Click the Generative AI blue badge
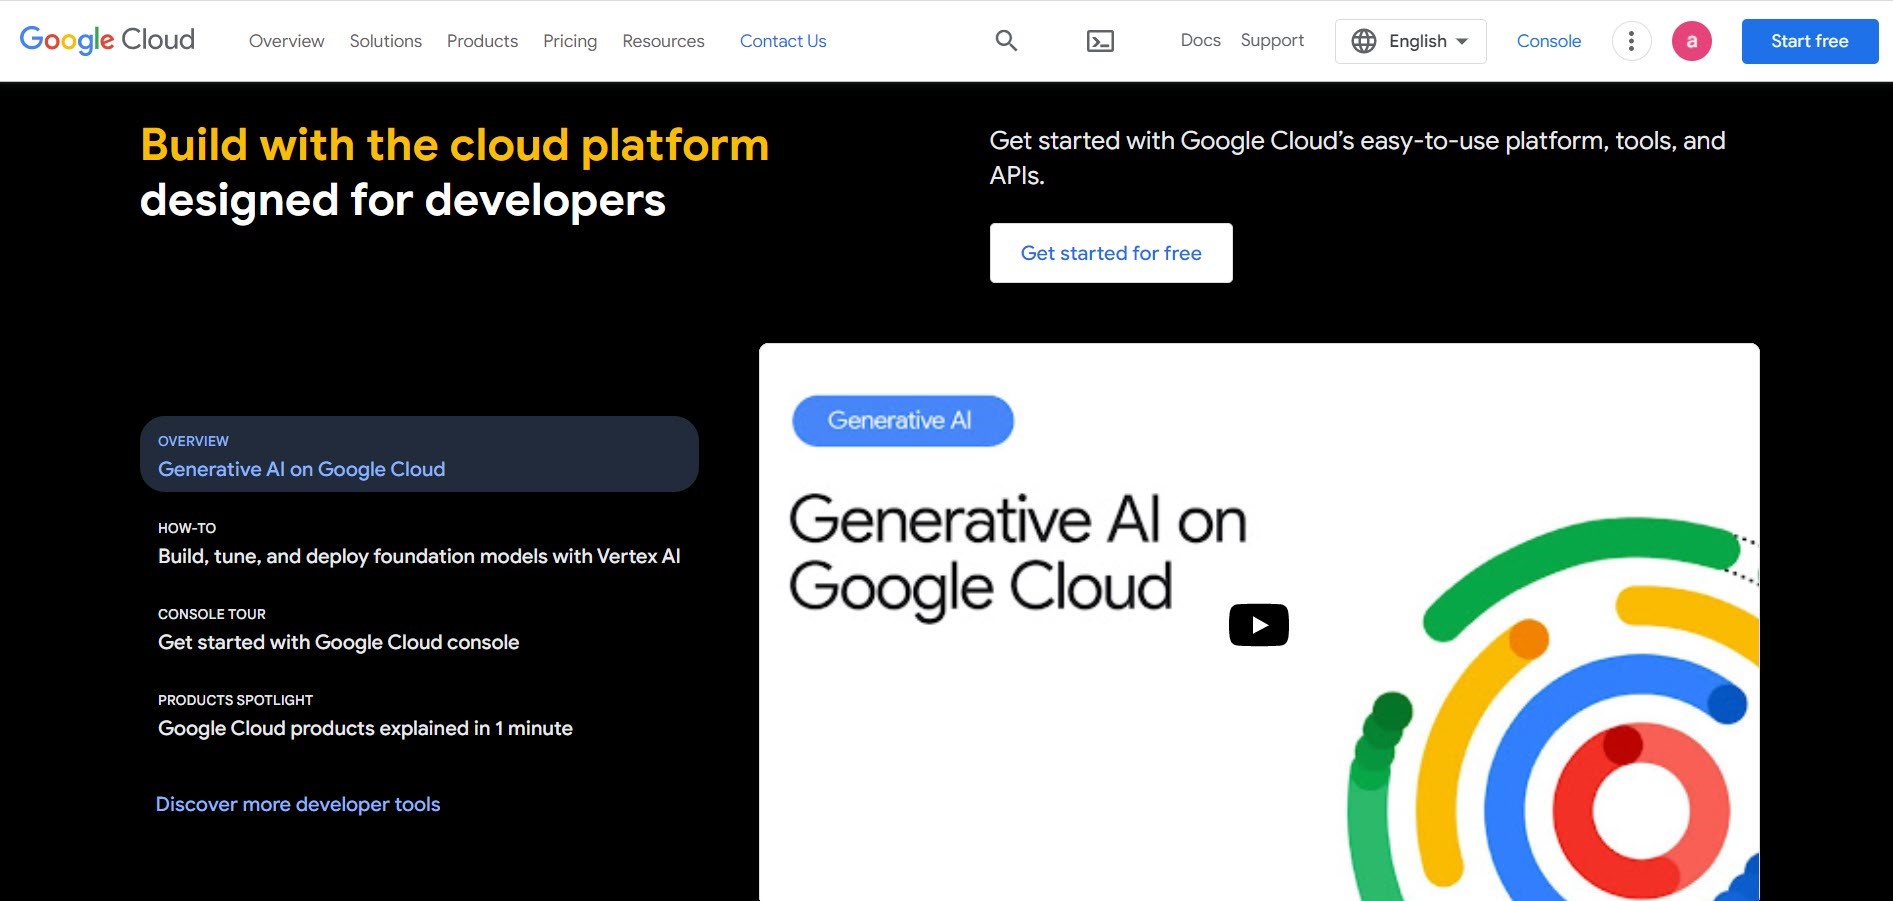Image resolution: width=1893 pixels, height=901 pixels. 902,421
